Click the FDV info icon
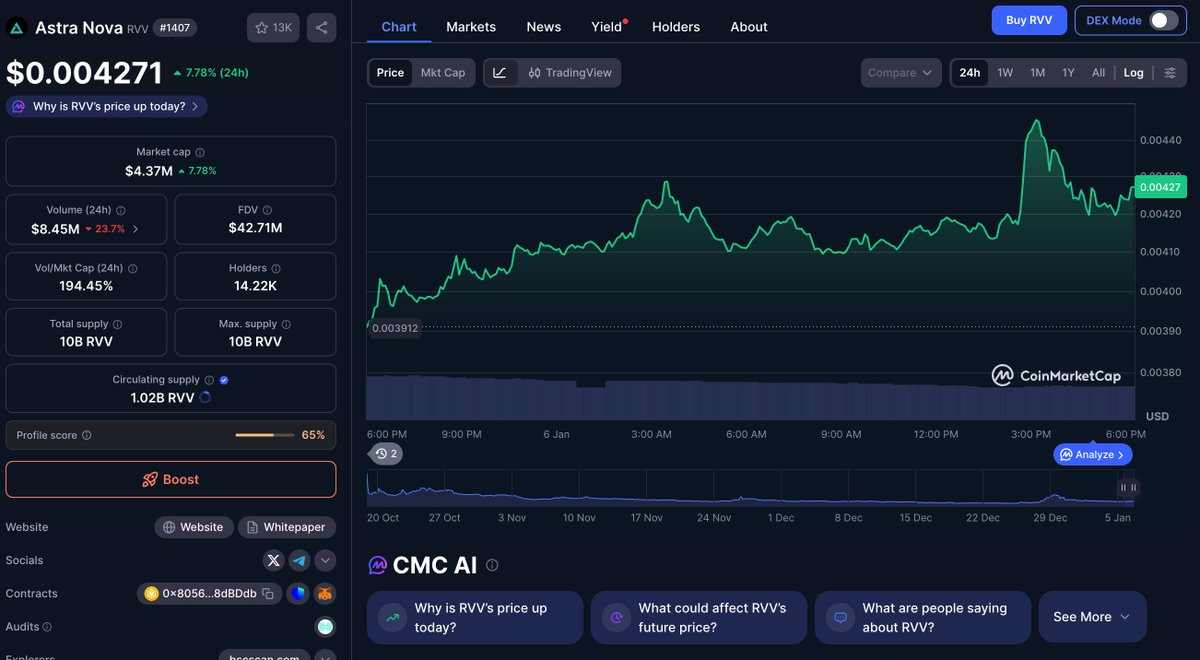The height and width of the screenshot is (660, 1200). coord(268,211)
